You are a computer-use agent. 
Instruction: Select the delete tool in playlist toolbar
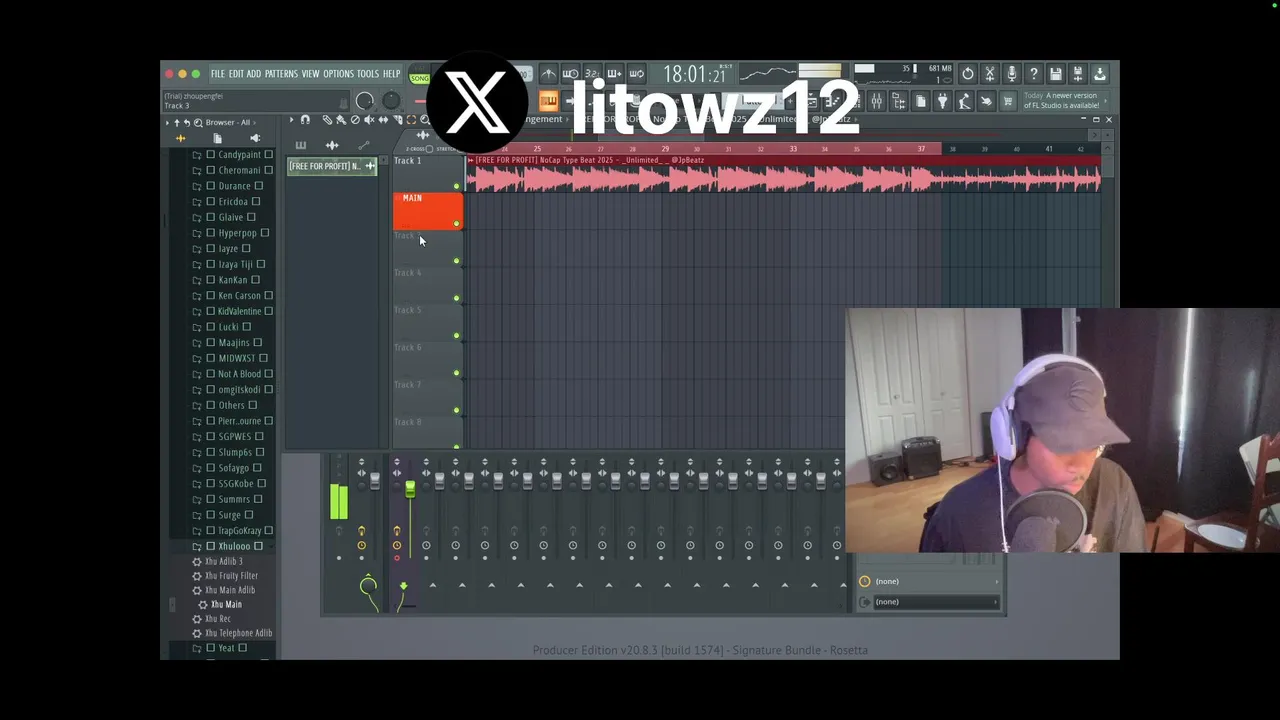[355, 120]
